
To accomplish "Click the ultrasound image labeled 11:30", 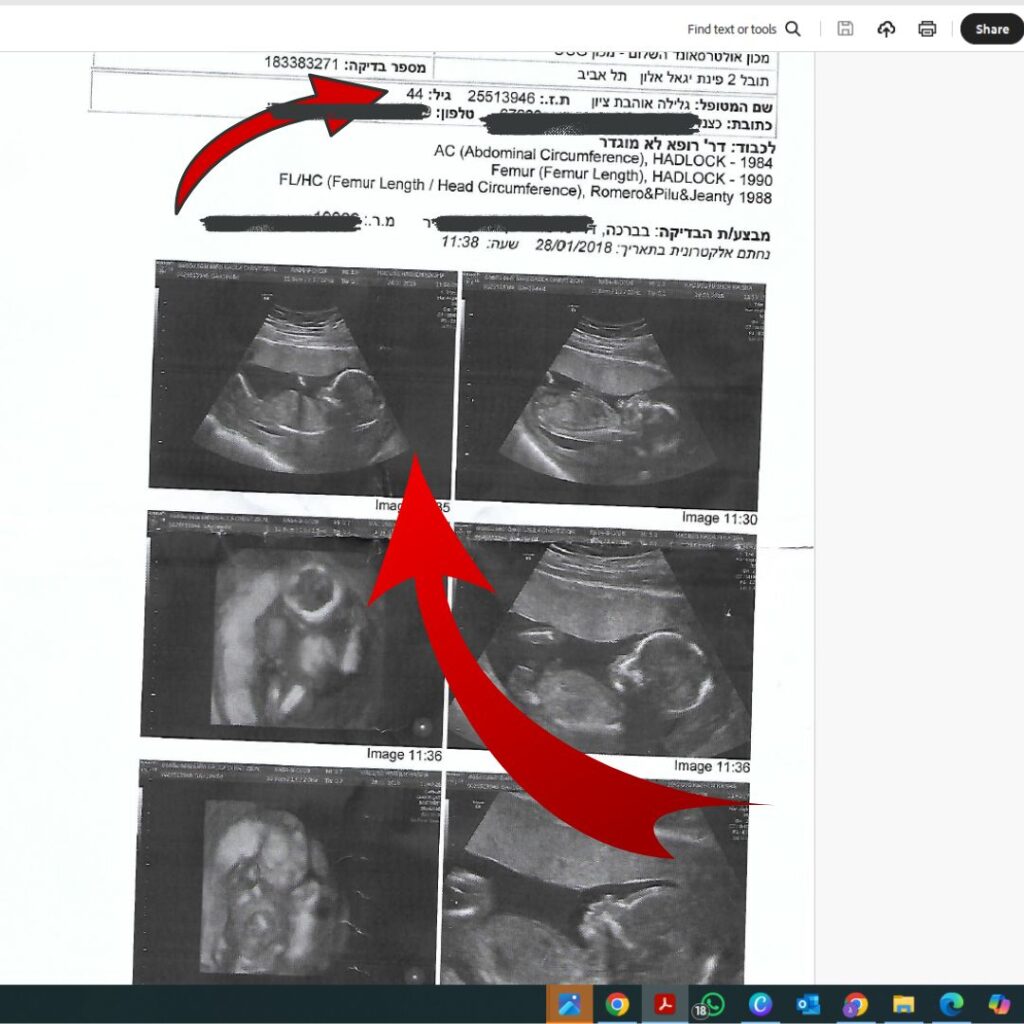I will click(609, 393).
